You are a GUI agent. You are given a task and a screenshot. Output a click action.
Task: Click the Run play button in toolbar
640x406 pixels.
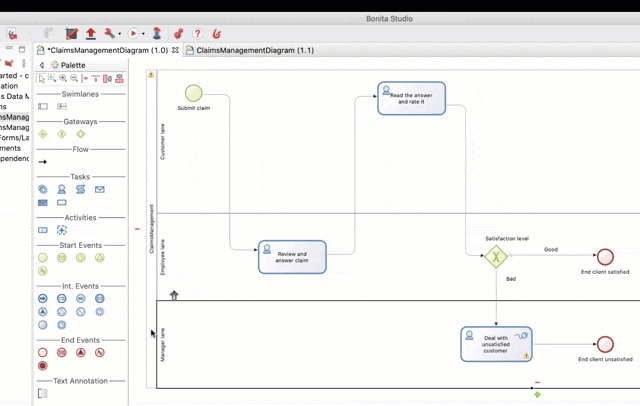click(x=133, y=34)
